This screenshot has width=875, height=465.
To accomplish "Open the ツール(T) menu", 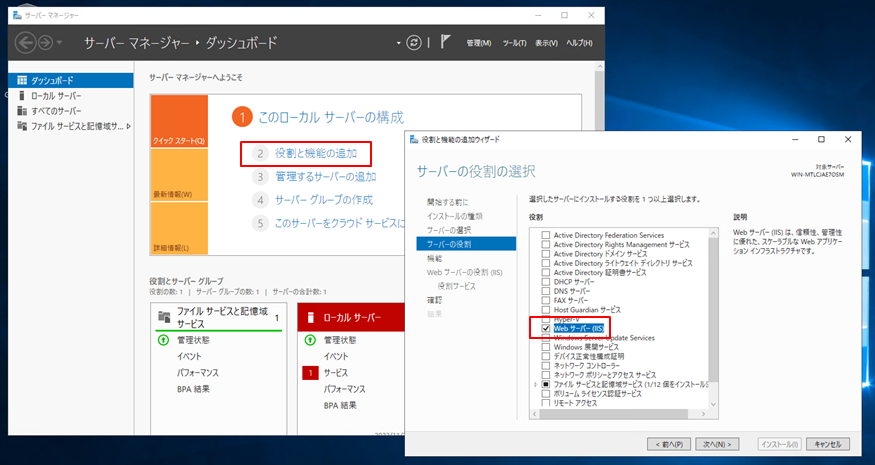I will 514,43.
